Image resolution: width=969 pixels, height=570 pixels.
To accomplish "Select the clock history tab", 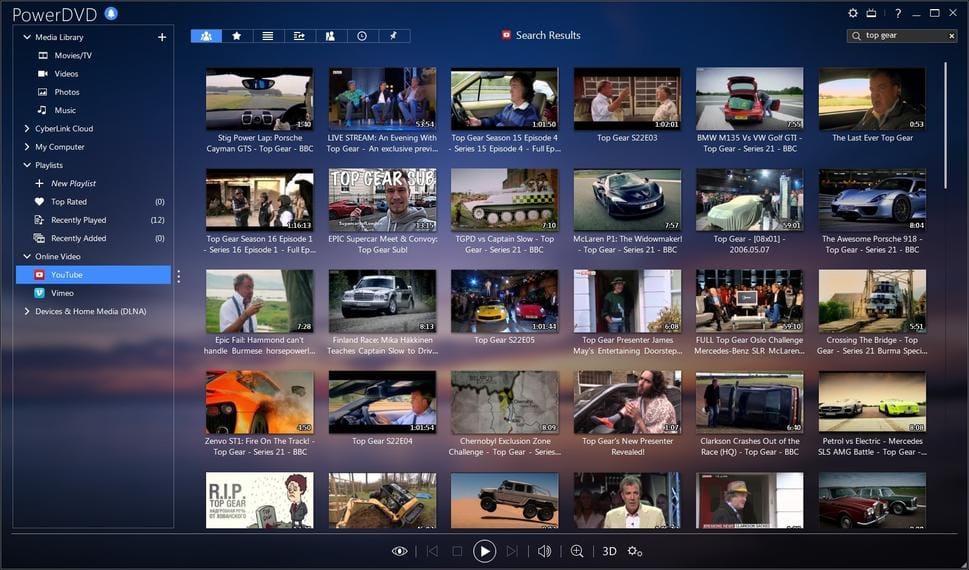I will click(x=362, y=36).
